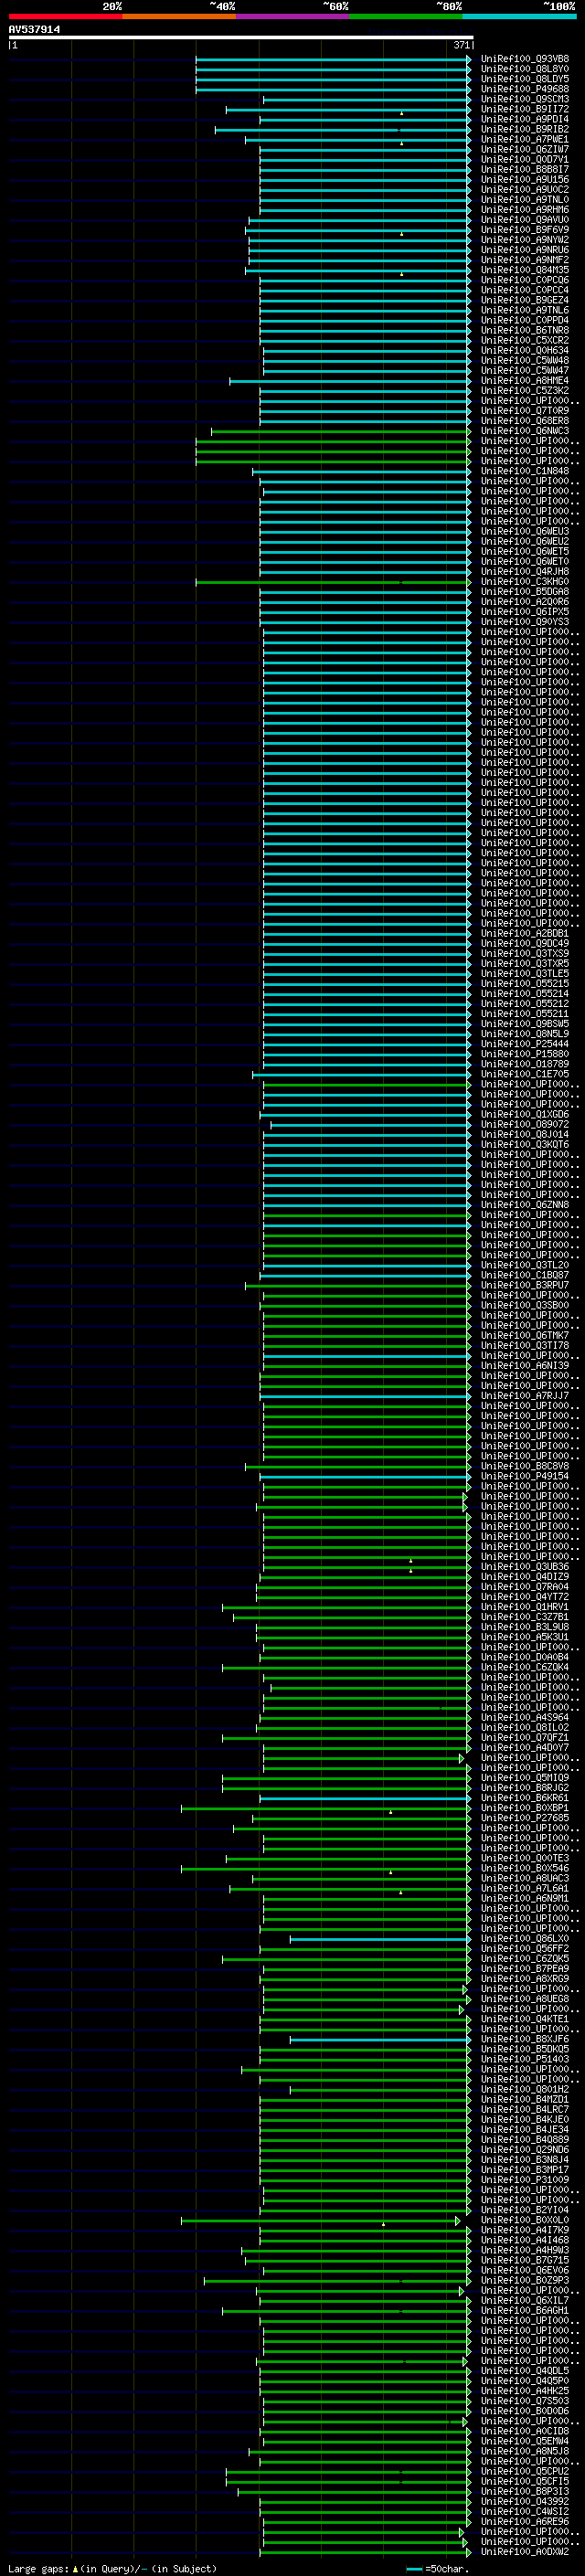585x2576 pixels.
Task: Select the UniRef100_B9F6V9 label
Action: [524, 230]
